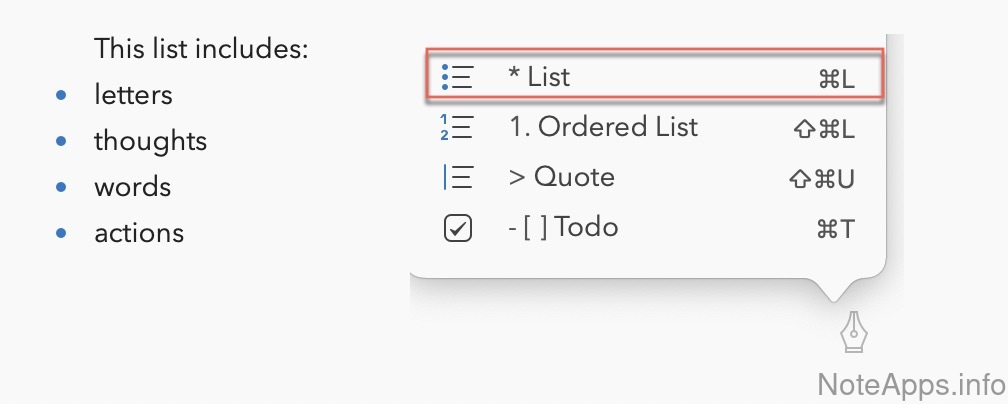
Task: Pick the "> Quote" menu option
Action: (x=561, y=178)
